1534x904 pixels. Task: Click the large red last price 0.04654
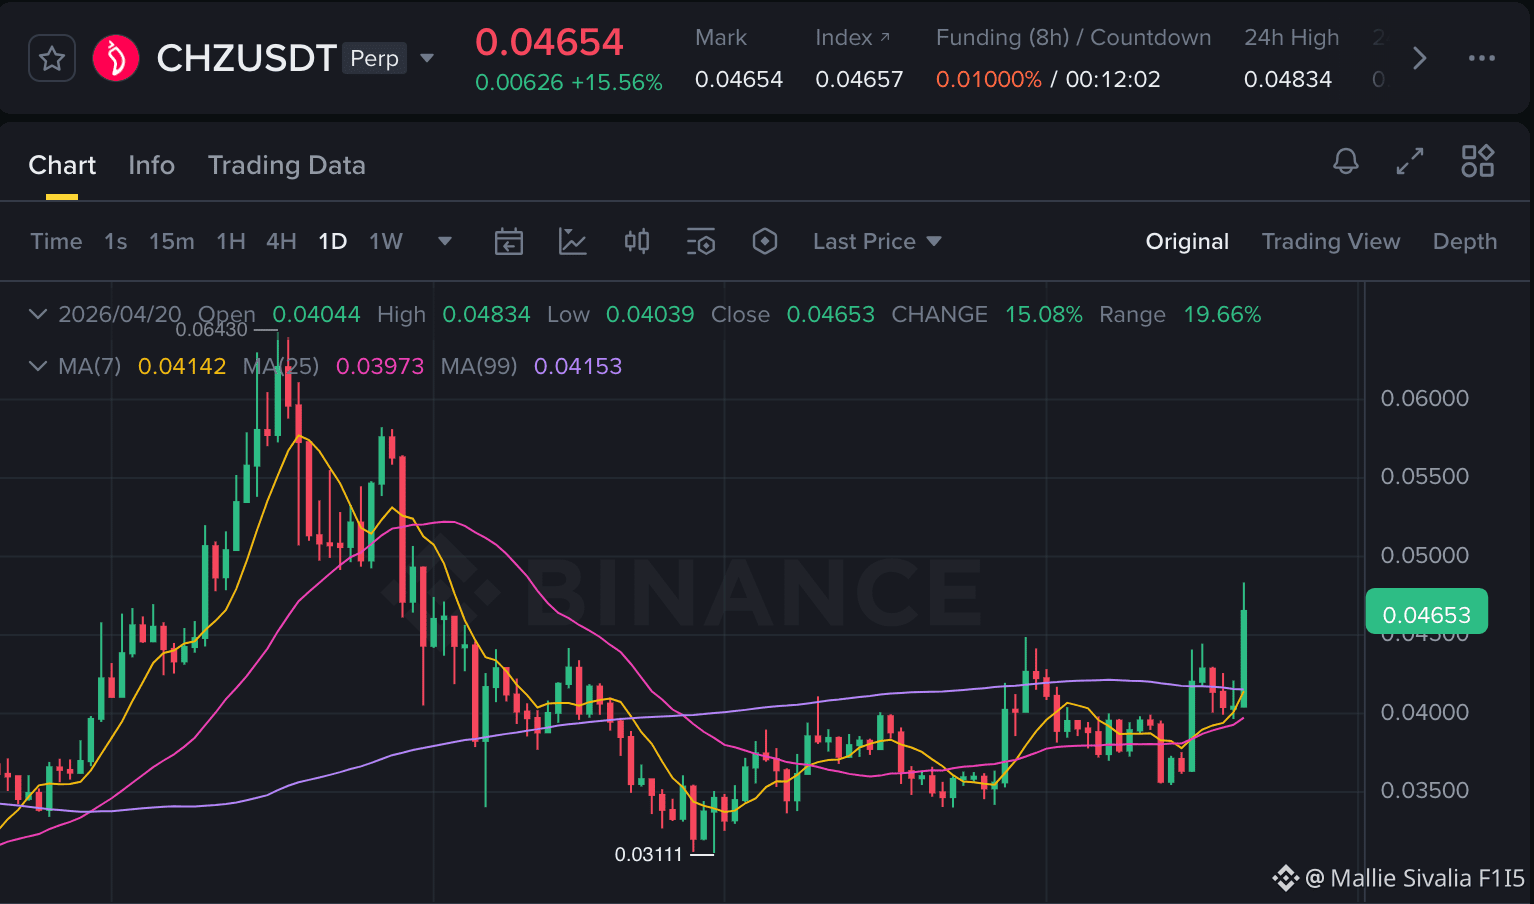(x=549, y=42)
